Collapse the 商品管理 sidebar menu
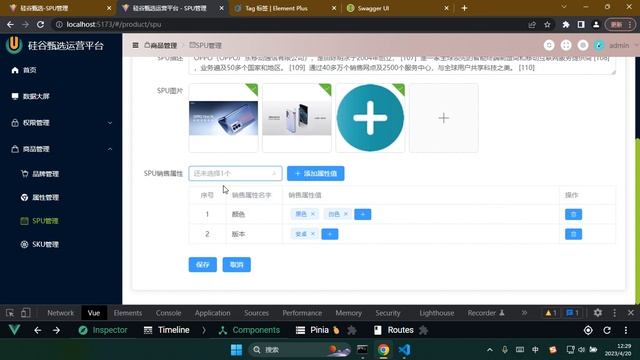Screen dimensions: 640x360 coord(61,149)
